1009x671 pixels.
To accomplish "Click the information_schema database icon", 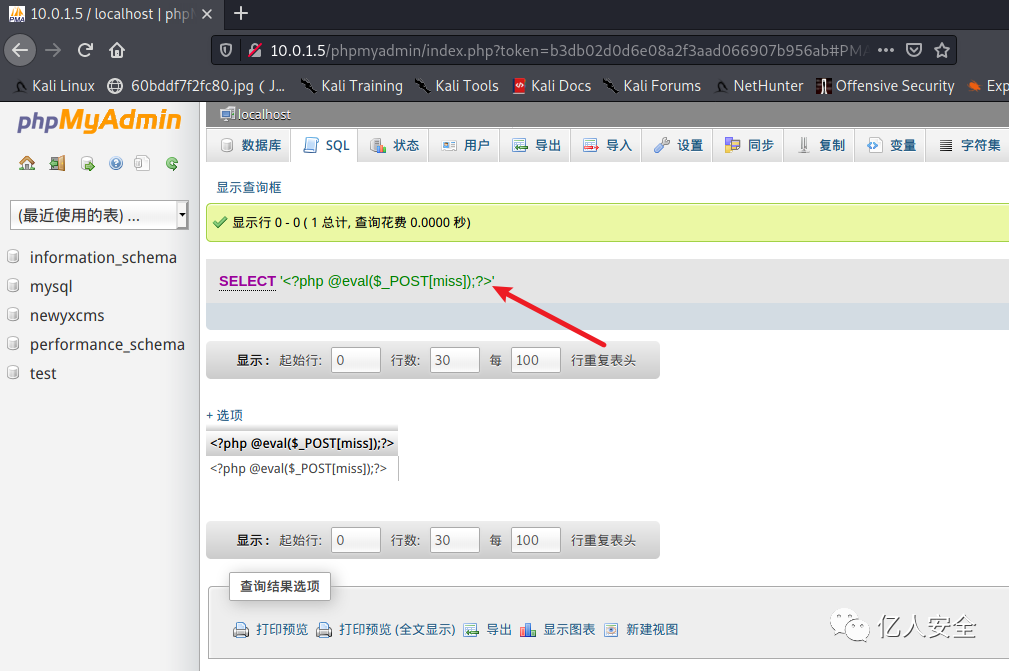I will coord(13,257).
